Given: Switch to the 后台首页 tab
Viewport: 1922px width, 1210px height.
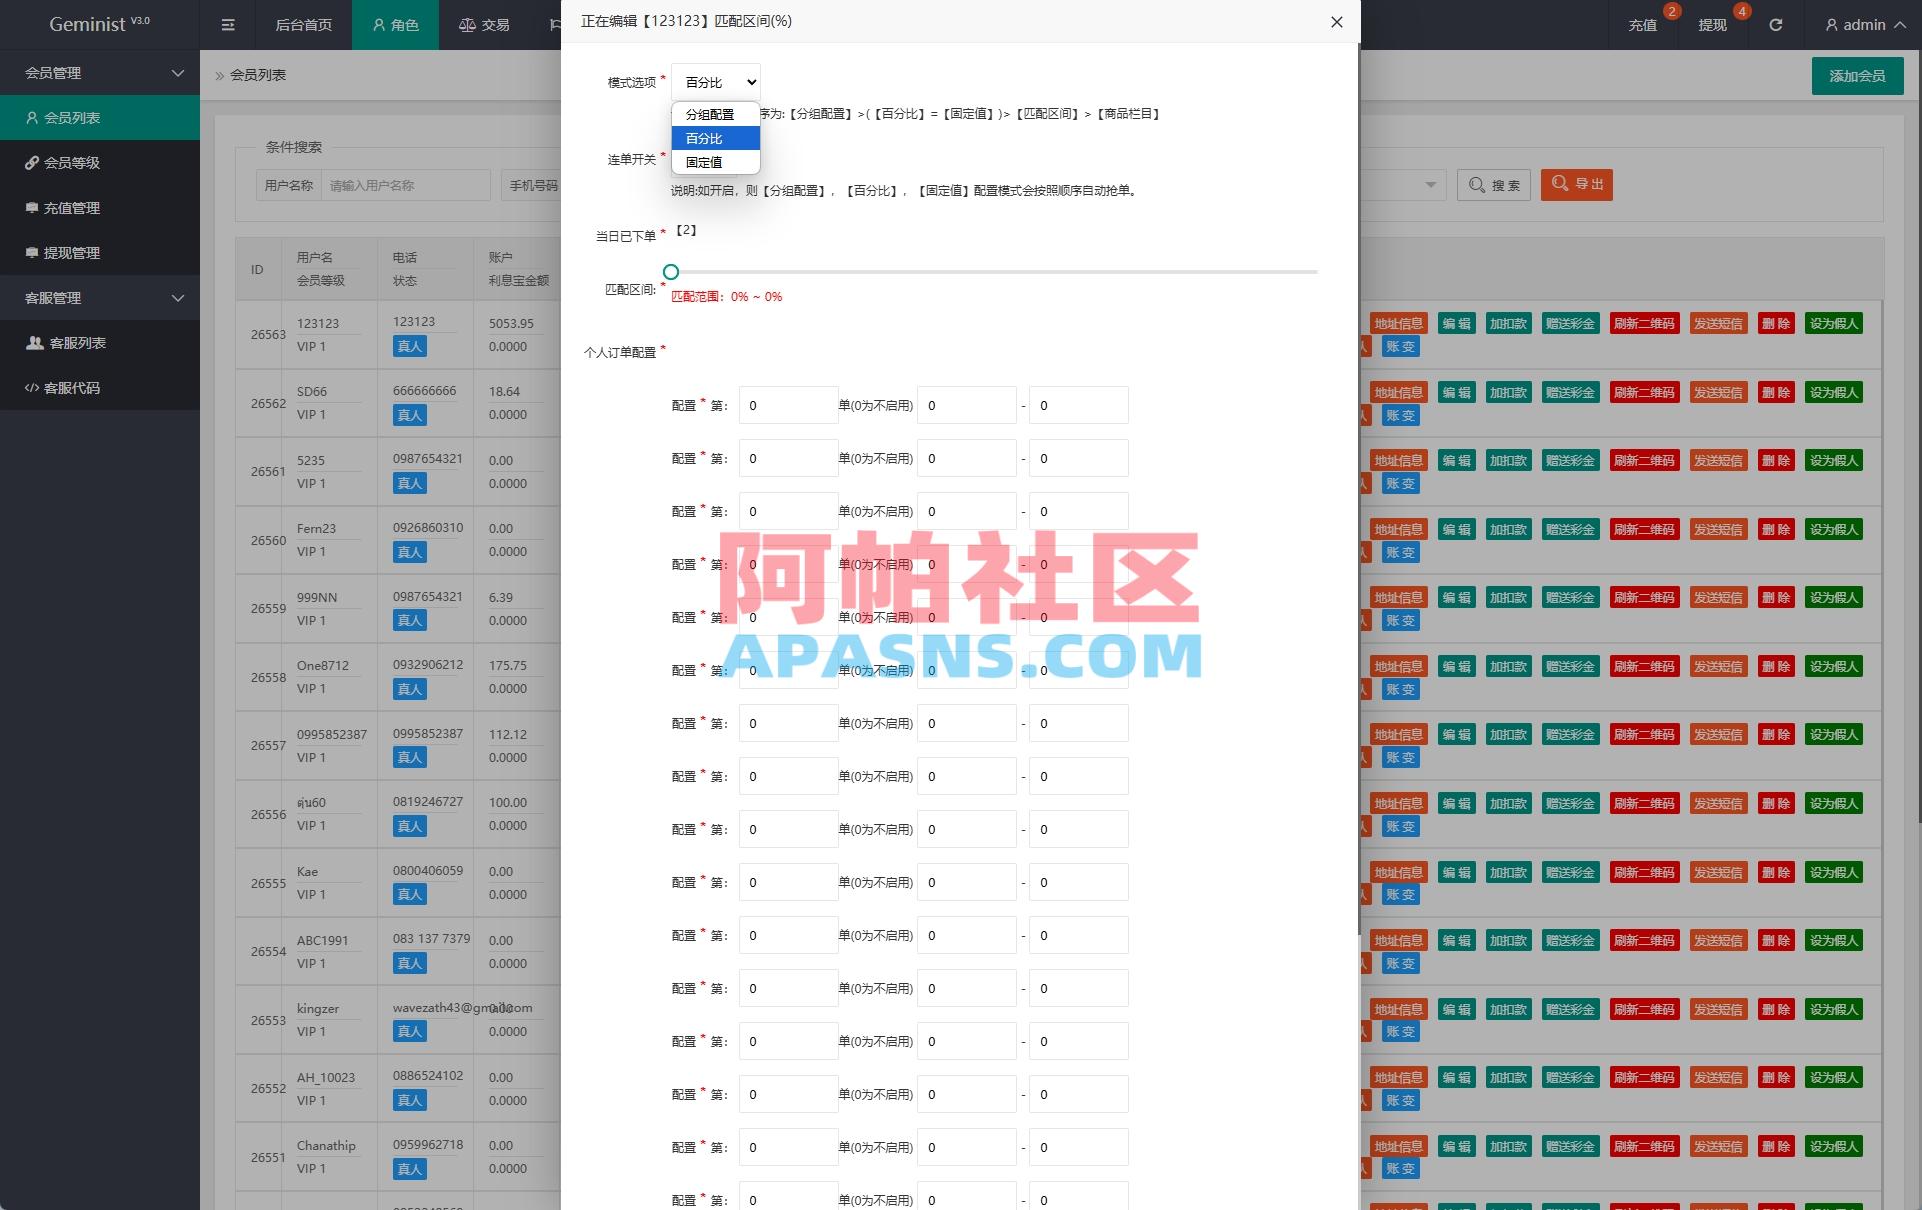Looking at the screenshot, I should click(303, 24).
